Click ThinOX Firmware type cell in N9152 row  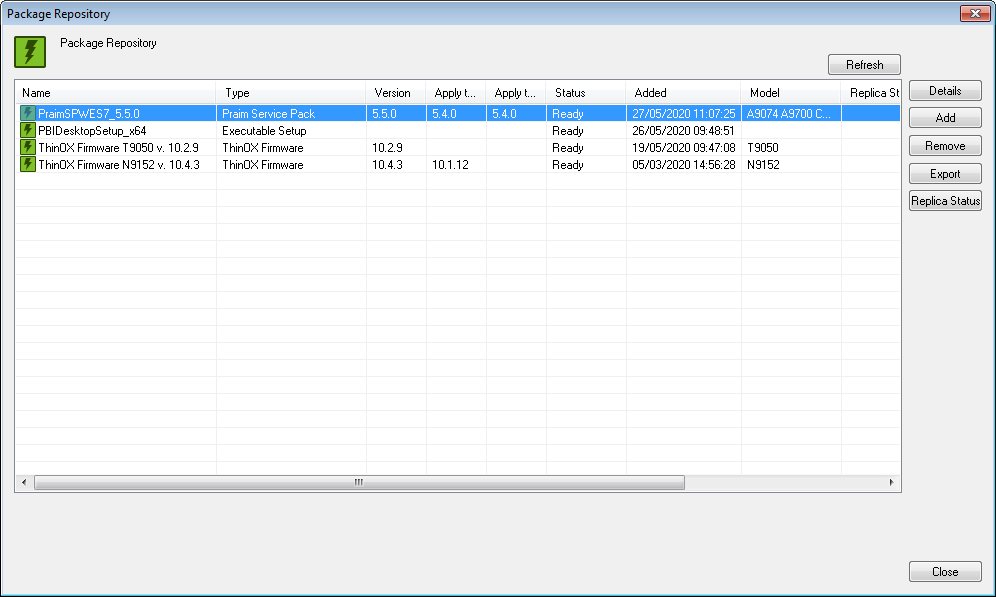tap(263, 165)
